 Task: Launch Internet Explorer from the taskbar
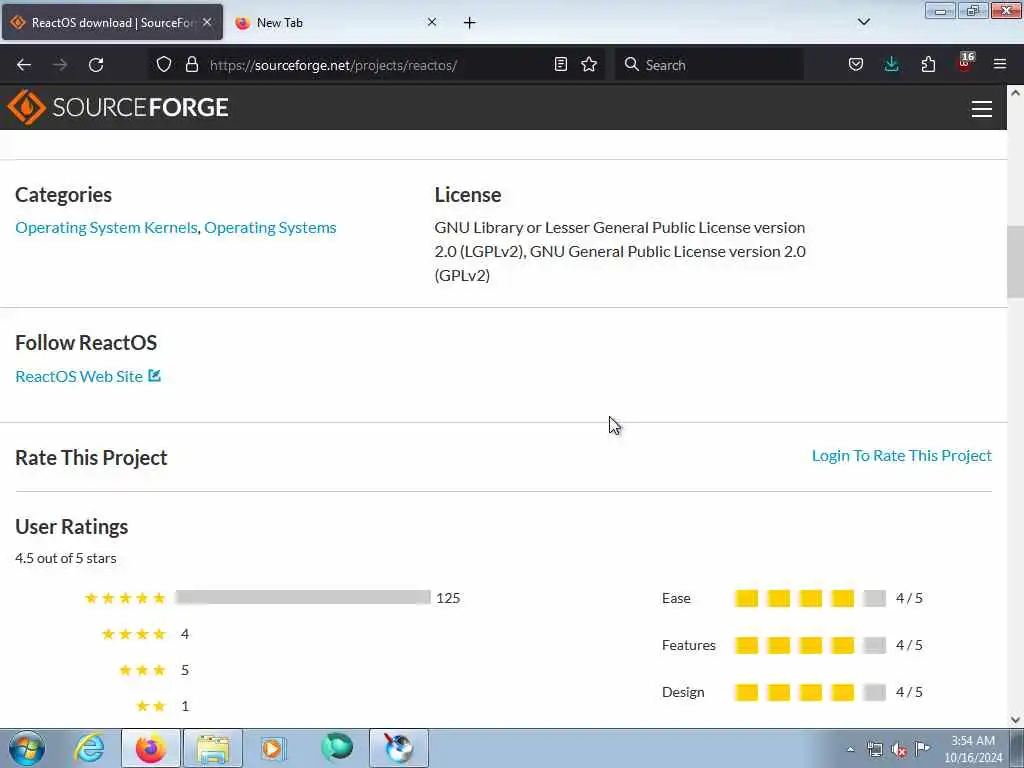pos(89,748)
